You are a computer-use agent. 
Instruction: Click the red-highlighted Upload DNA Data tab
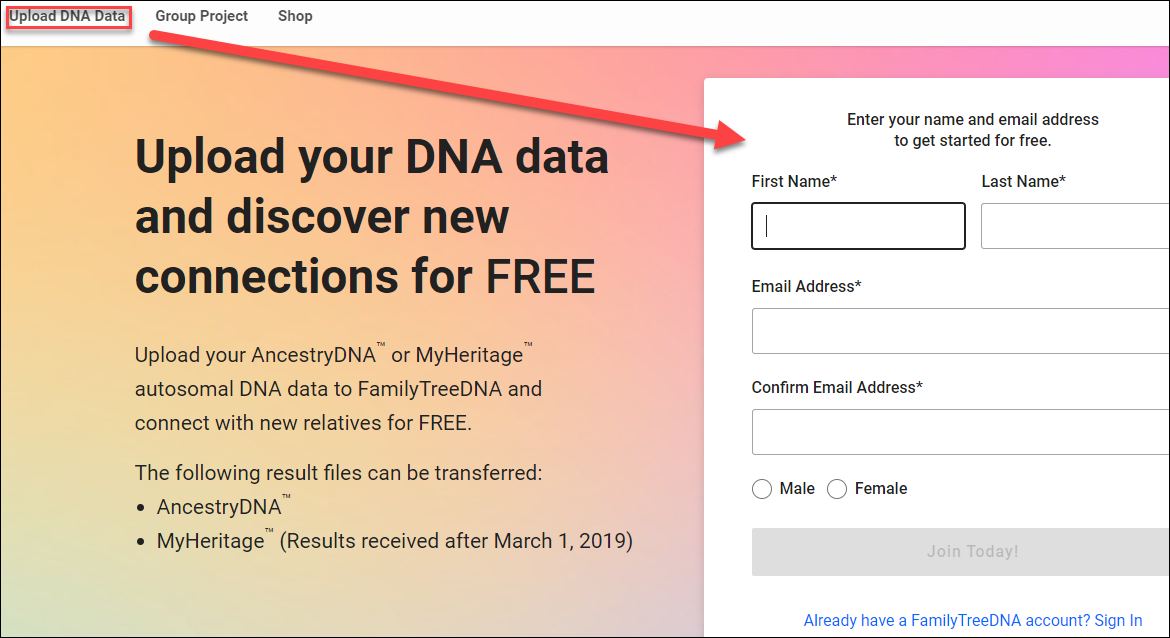pos(66,16)
